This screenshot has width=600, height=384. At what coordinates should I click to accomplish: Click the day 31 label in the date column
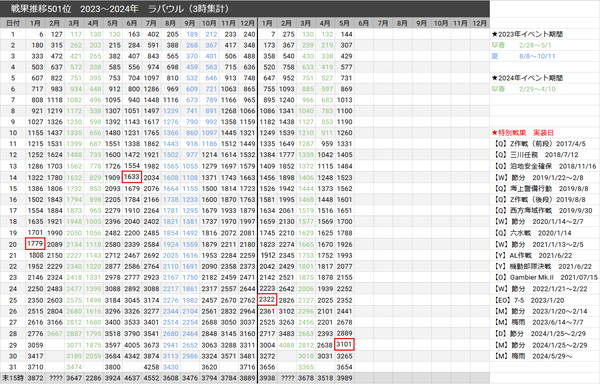[x=13, y=367]
